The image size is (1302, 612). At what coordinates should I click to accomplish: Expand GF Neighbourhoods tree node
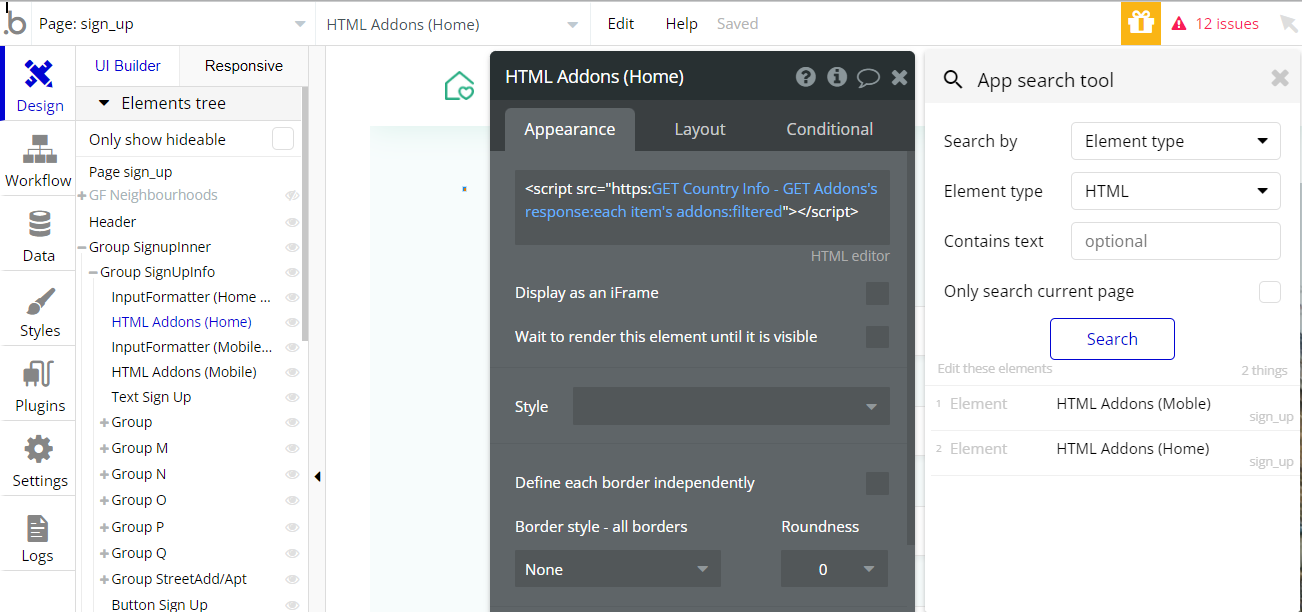coord(82,196)
